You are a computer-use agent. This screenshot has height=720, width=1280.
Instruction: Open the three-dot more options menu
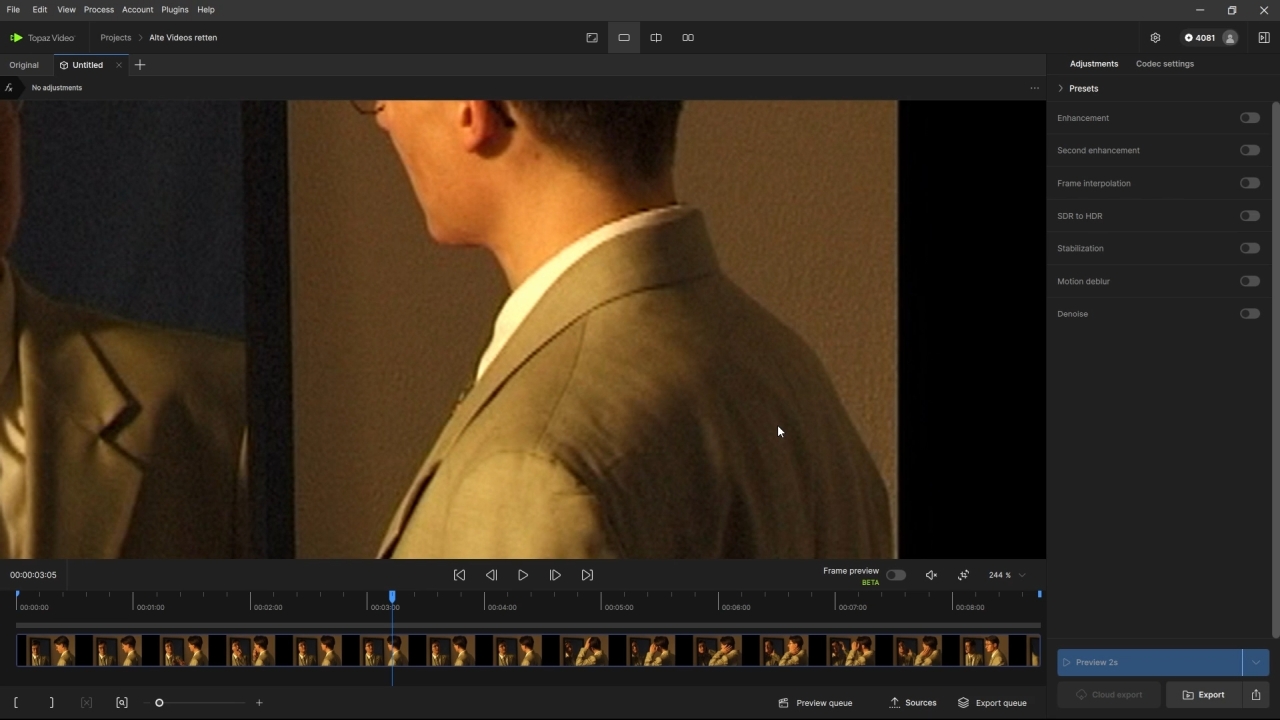[x=1035, y=88]
